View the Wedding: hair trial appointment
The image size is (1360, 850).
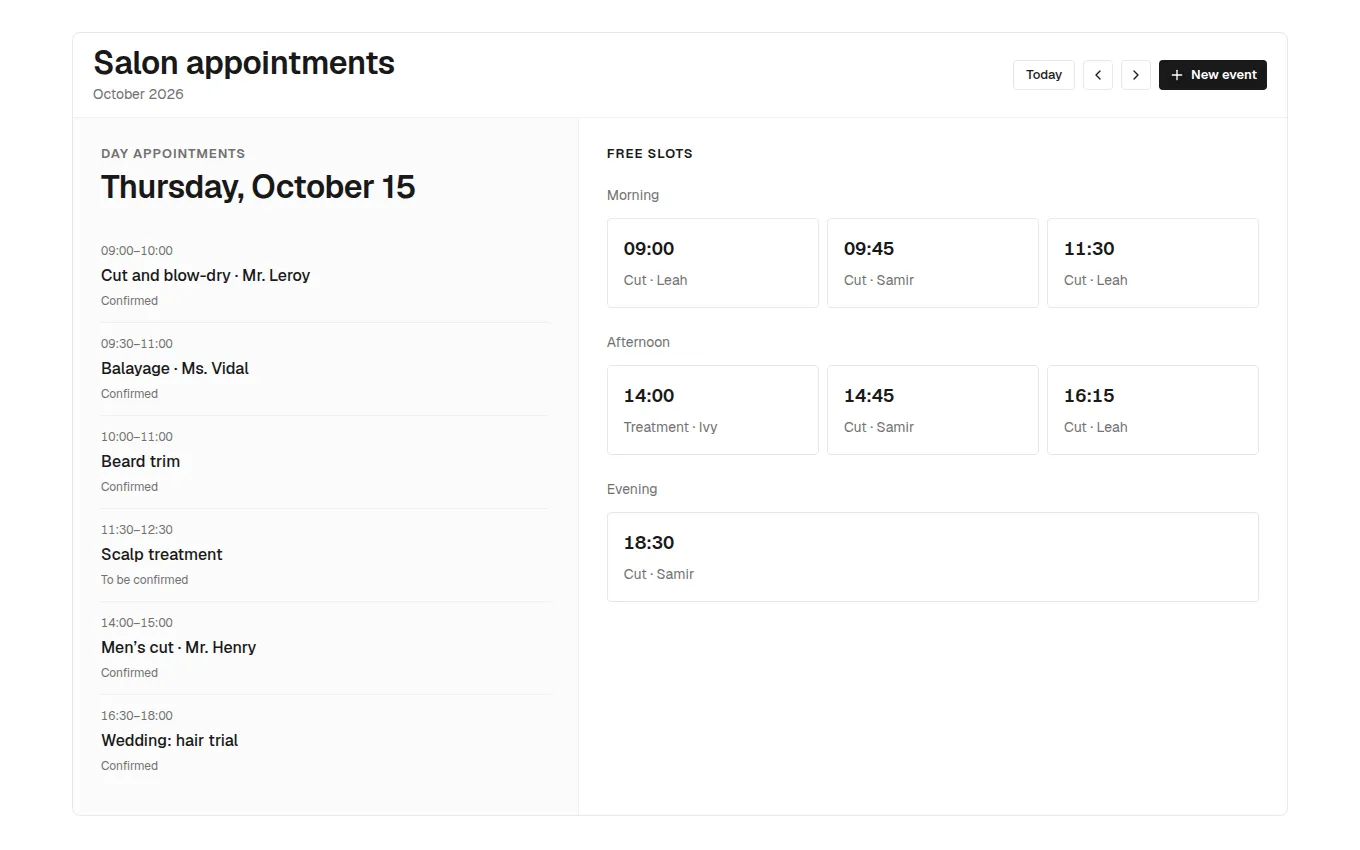pos(325,741)
